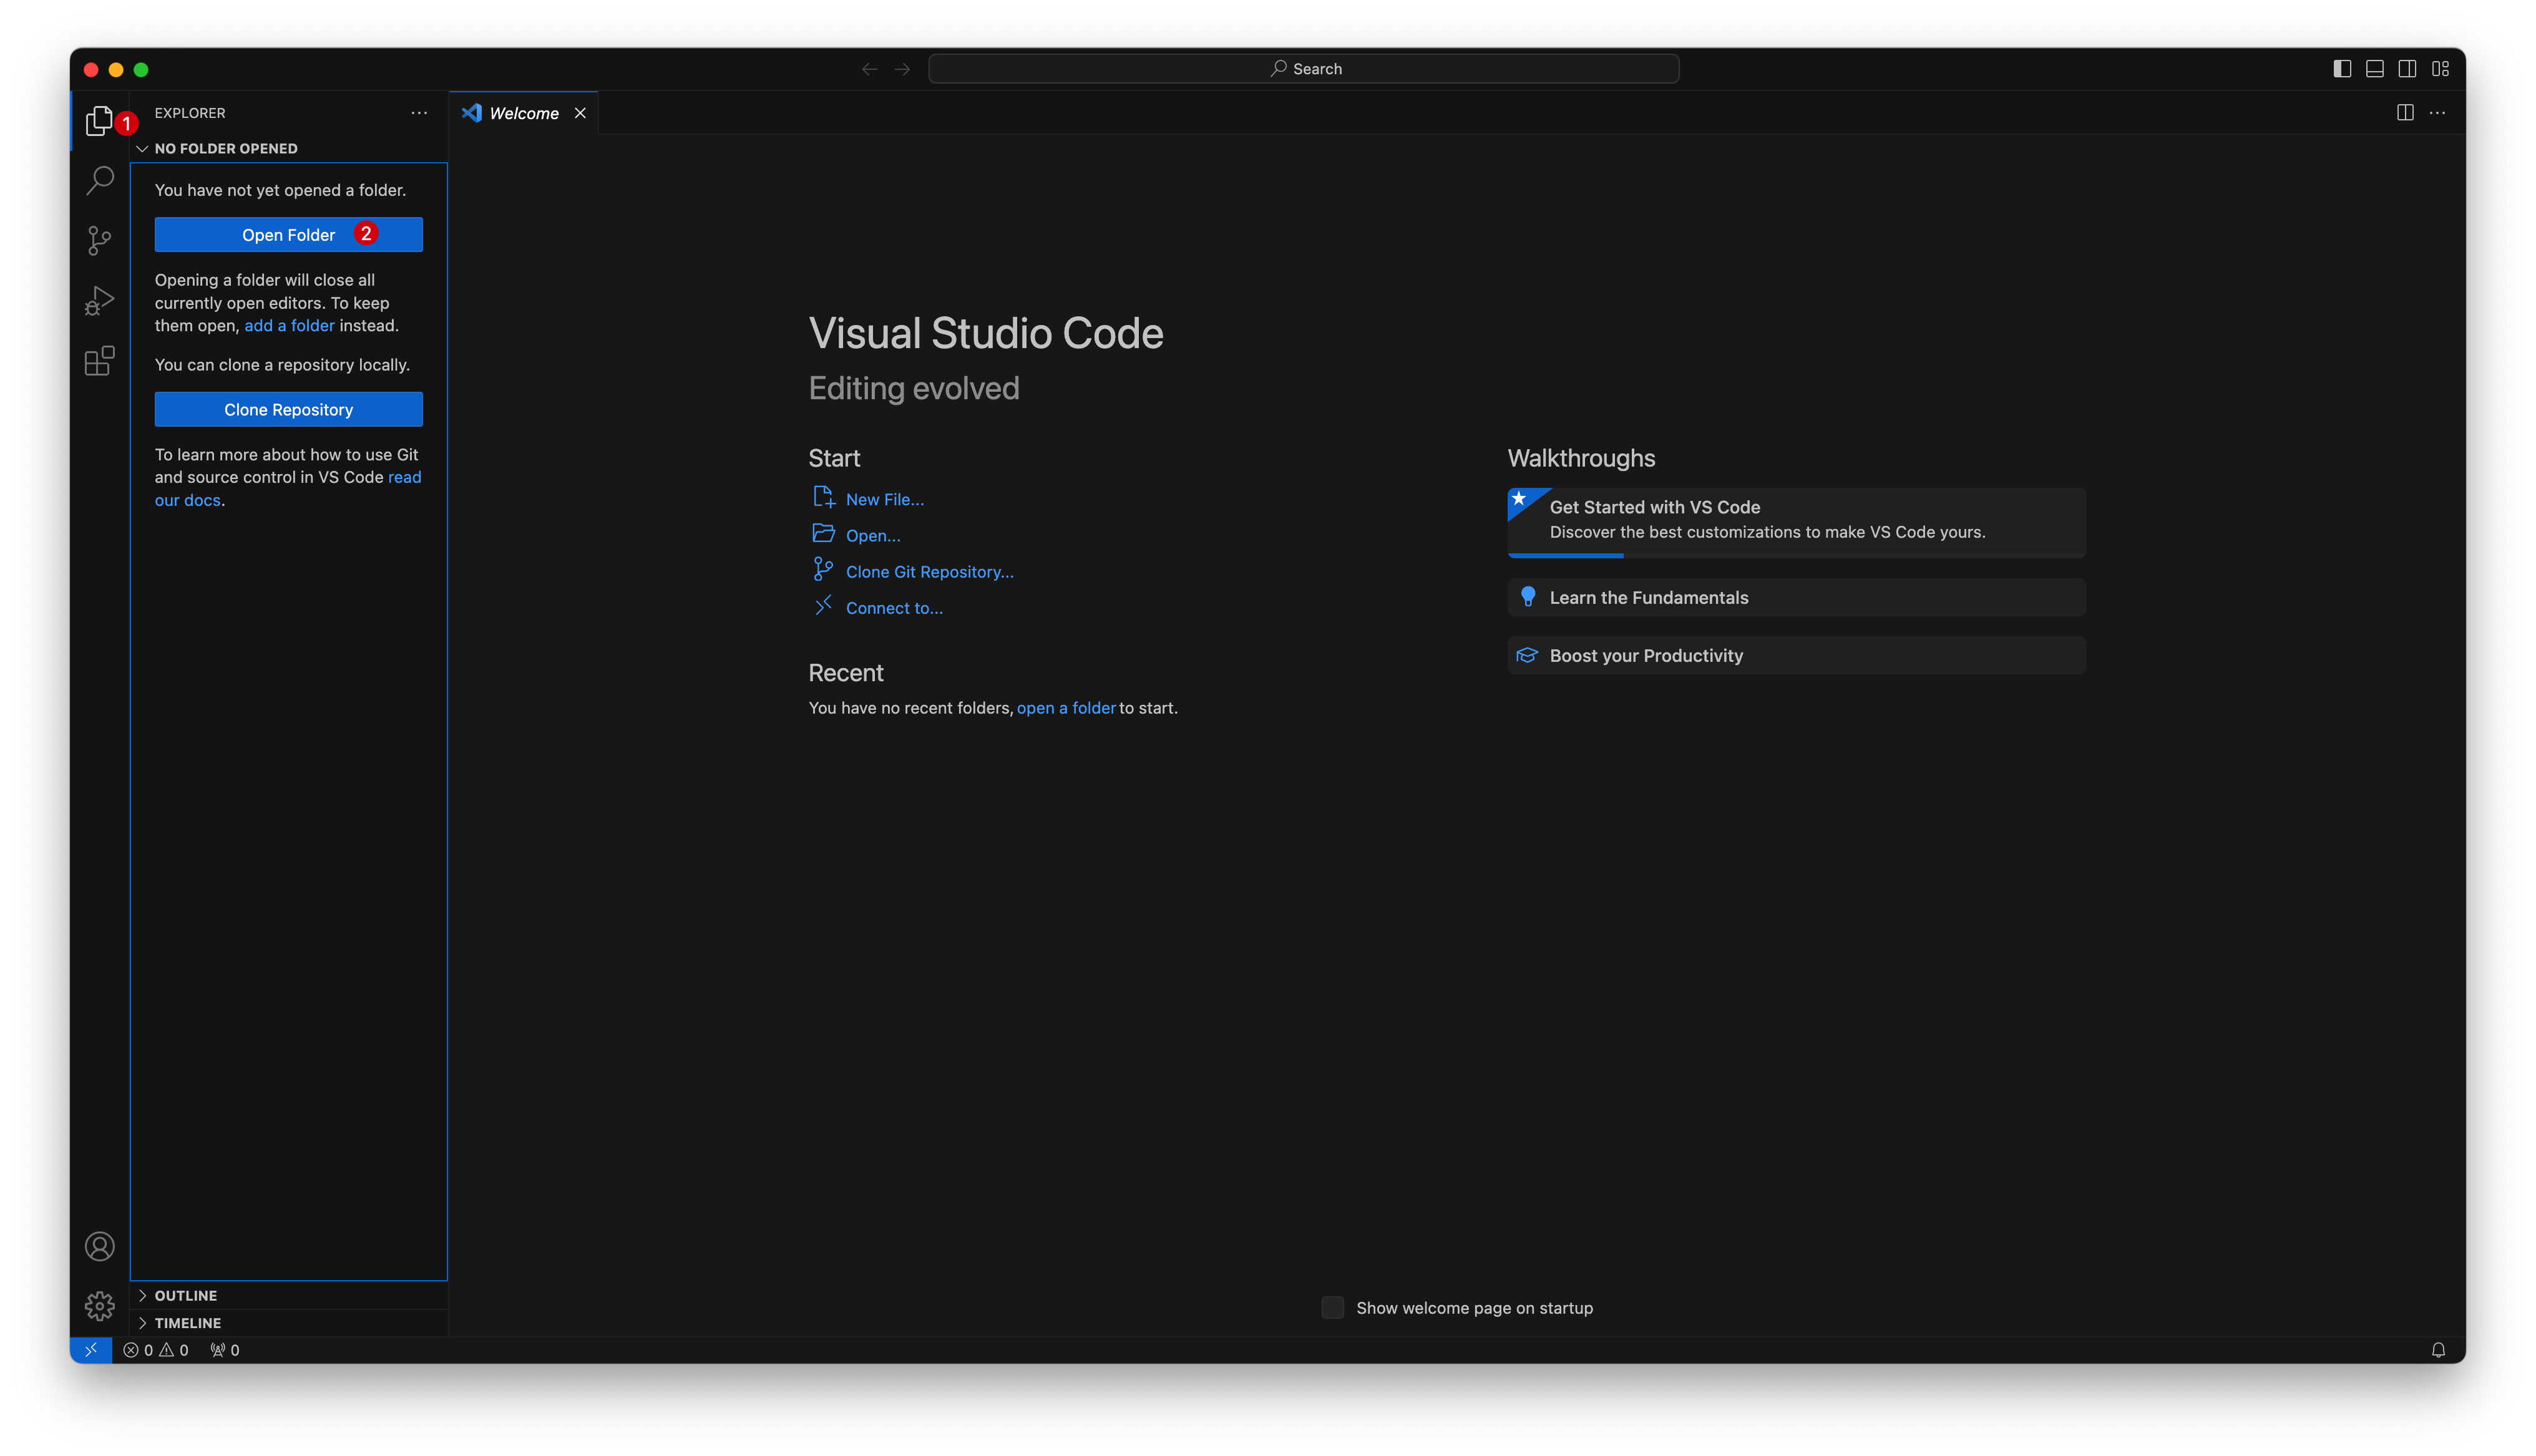This screenshot has width=2536, height=1456.
Task: Select the VS Code icon in title bar
Action: tap(471, 112)
